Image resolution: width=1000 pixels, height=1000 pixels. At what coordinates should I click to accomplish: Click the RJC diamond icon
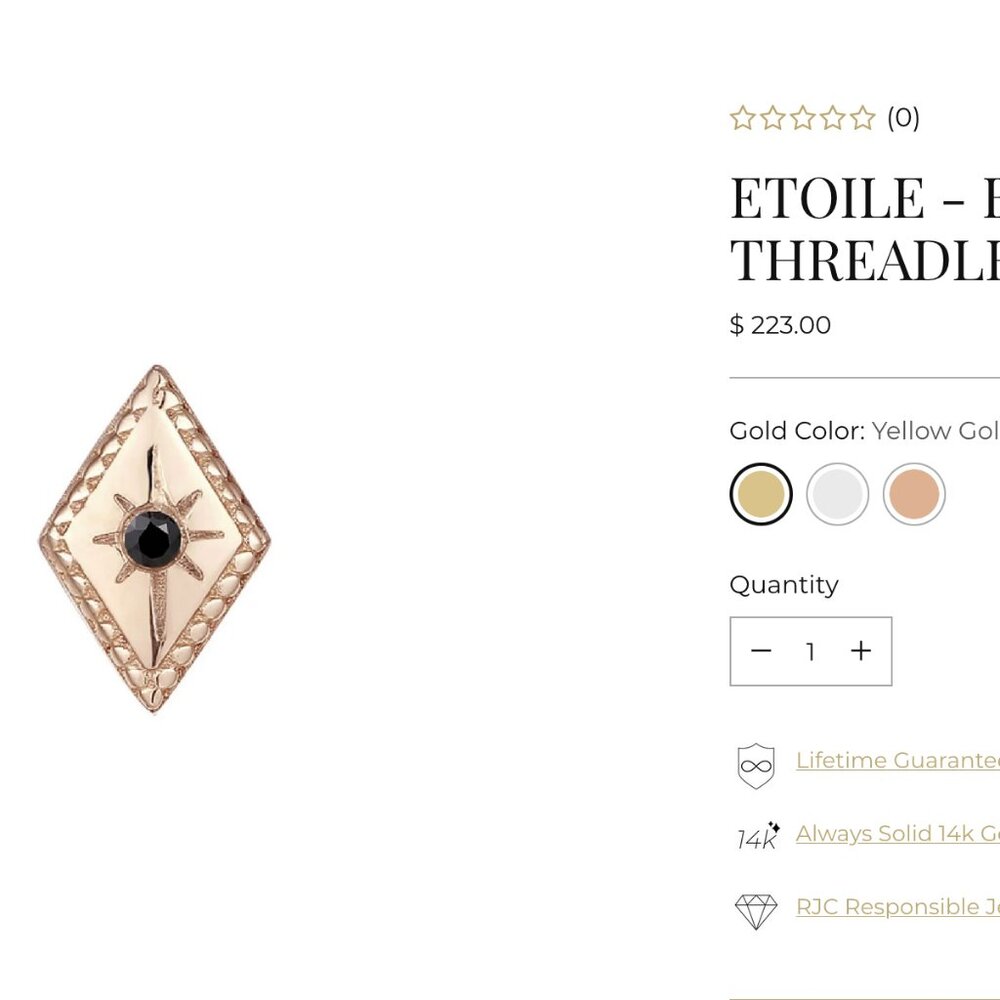coord(756,908)
